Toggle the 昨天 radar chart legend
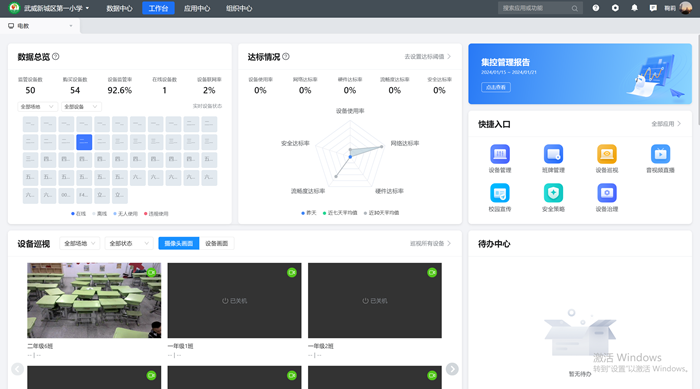Viewport: 700px width, 389px height. pyautogui.click(x=308, y=213)
